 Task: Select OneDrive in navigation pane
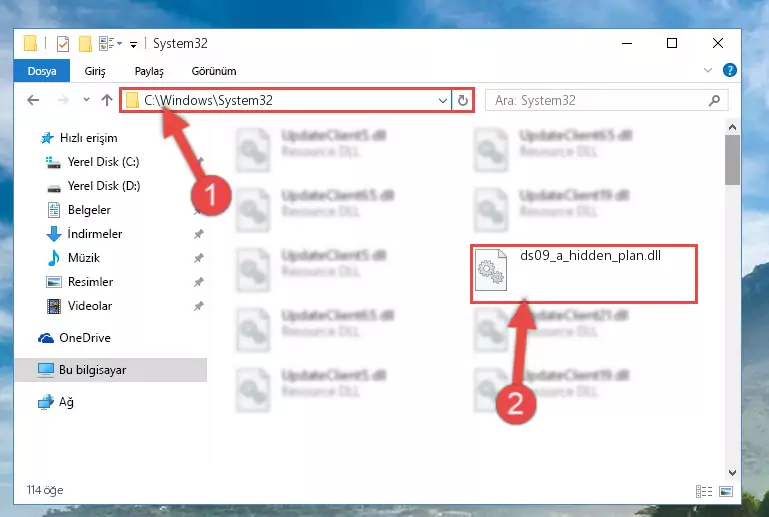(x=84, y=338)
